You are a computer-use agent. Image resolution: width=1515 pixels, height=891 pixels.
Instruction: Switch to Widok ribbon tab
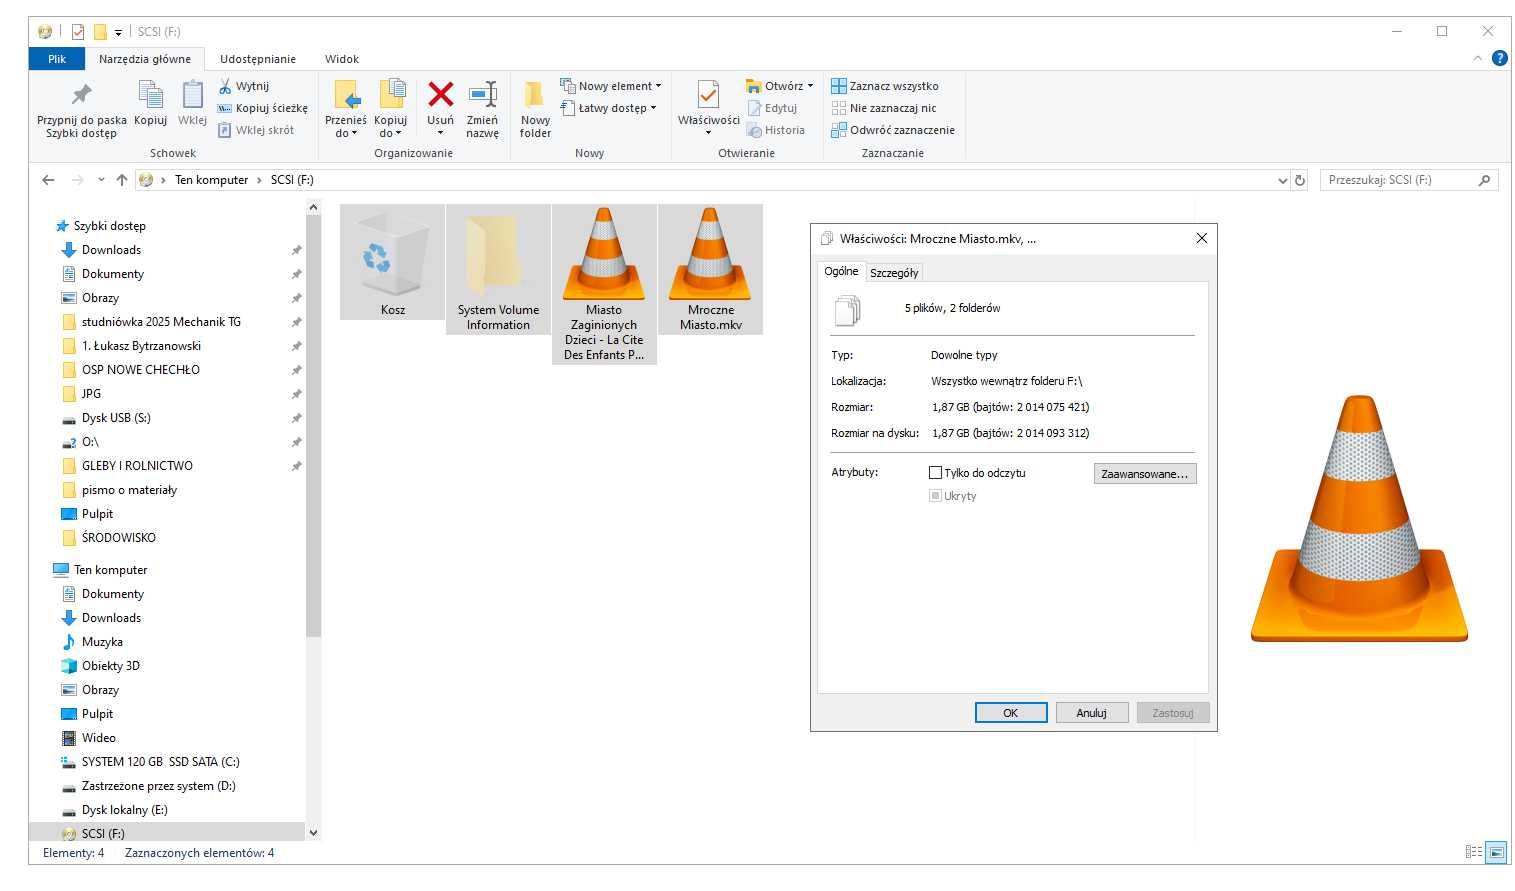pos(342,59)
